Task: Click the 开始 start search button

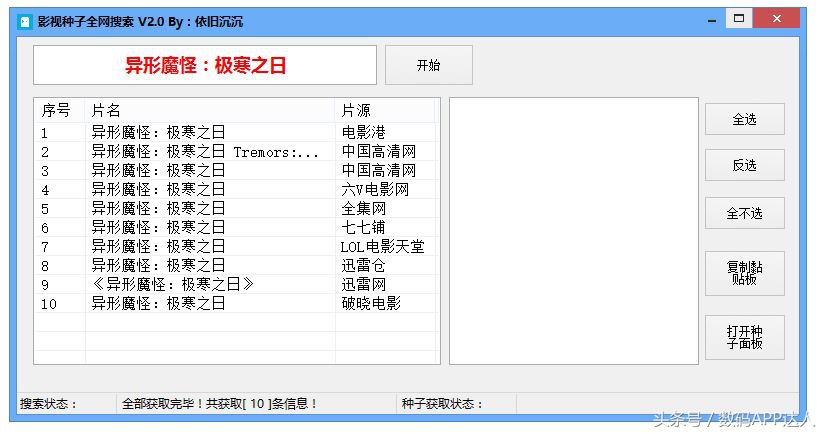Action: 428,65
